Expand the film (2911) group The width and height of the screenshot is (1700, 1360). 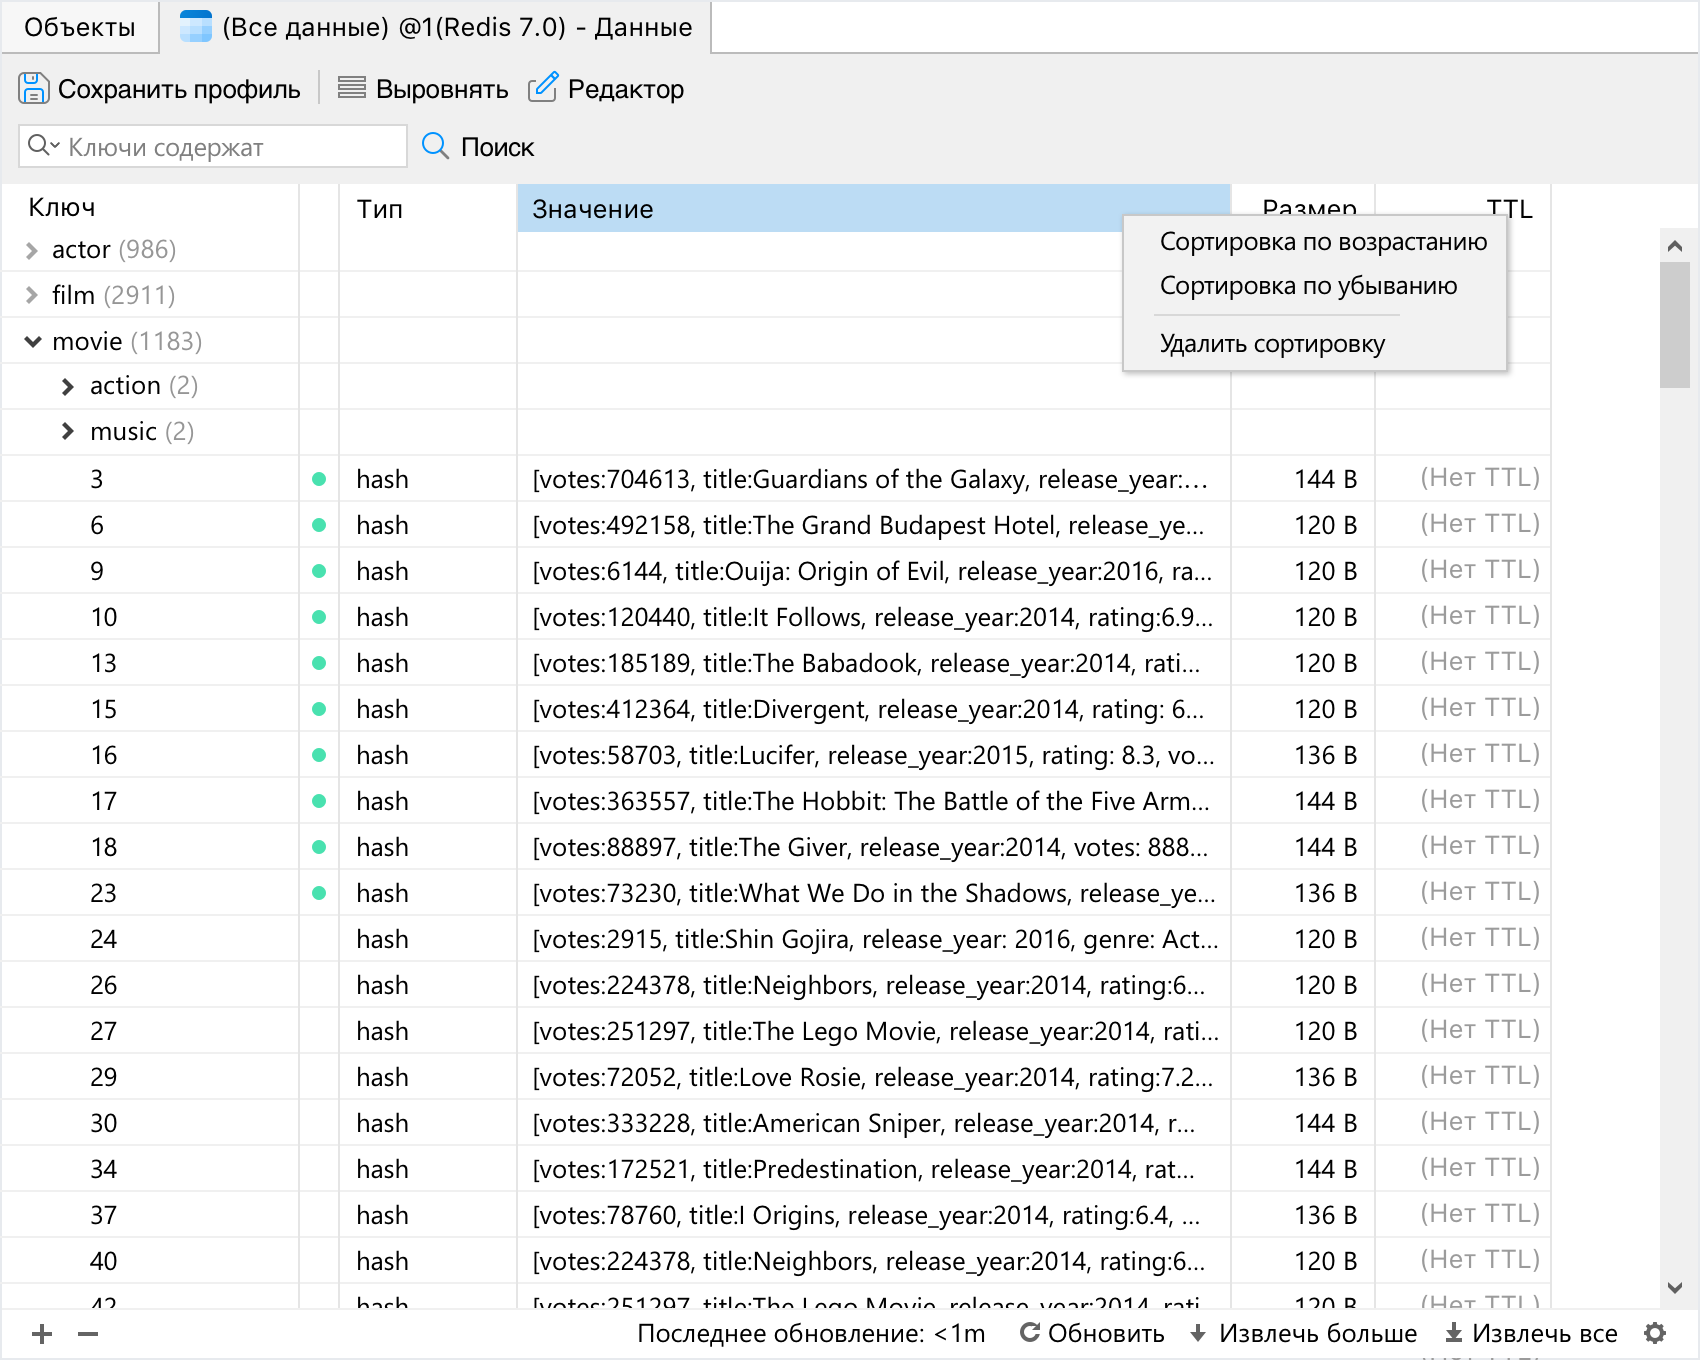coord(31,295)
